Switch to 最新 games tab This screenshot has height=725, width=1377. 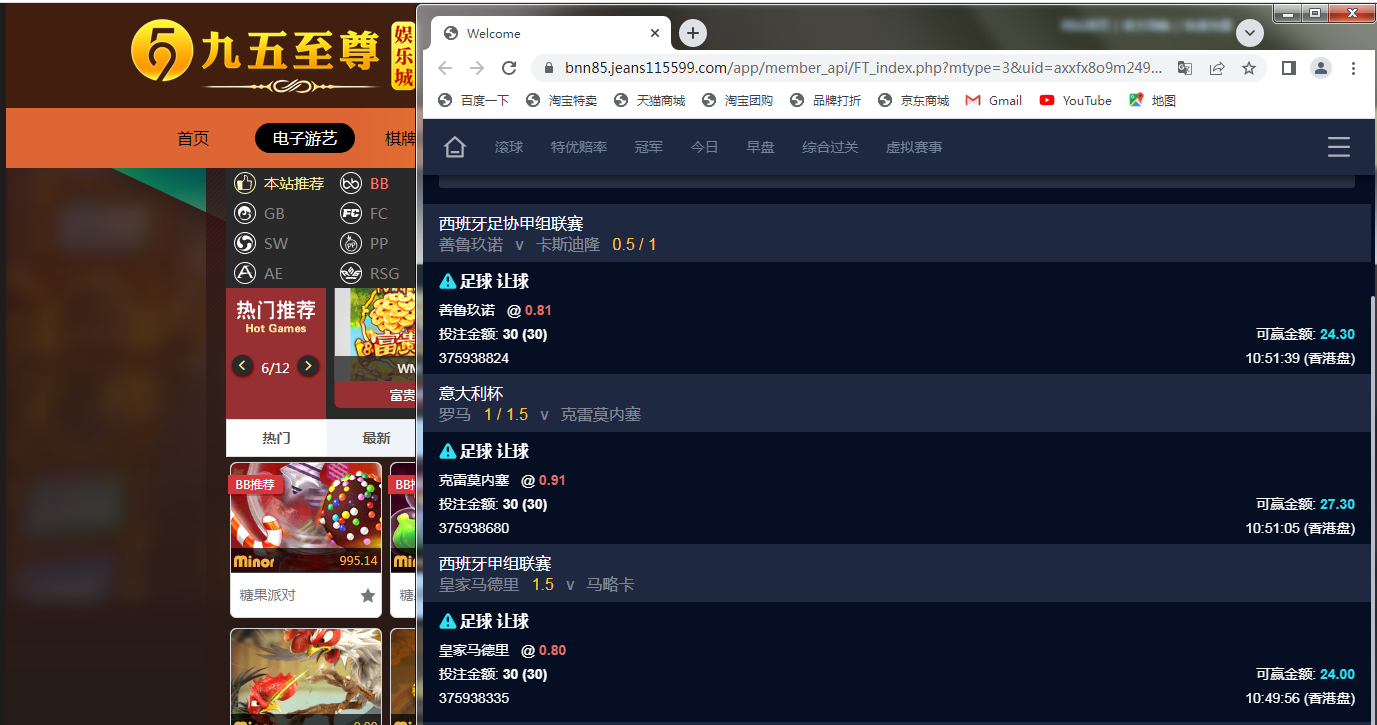pos(372,438)
